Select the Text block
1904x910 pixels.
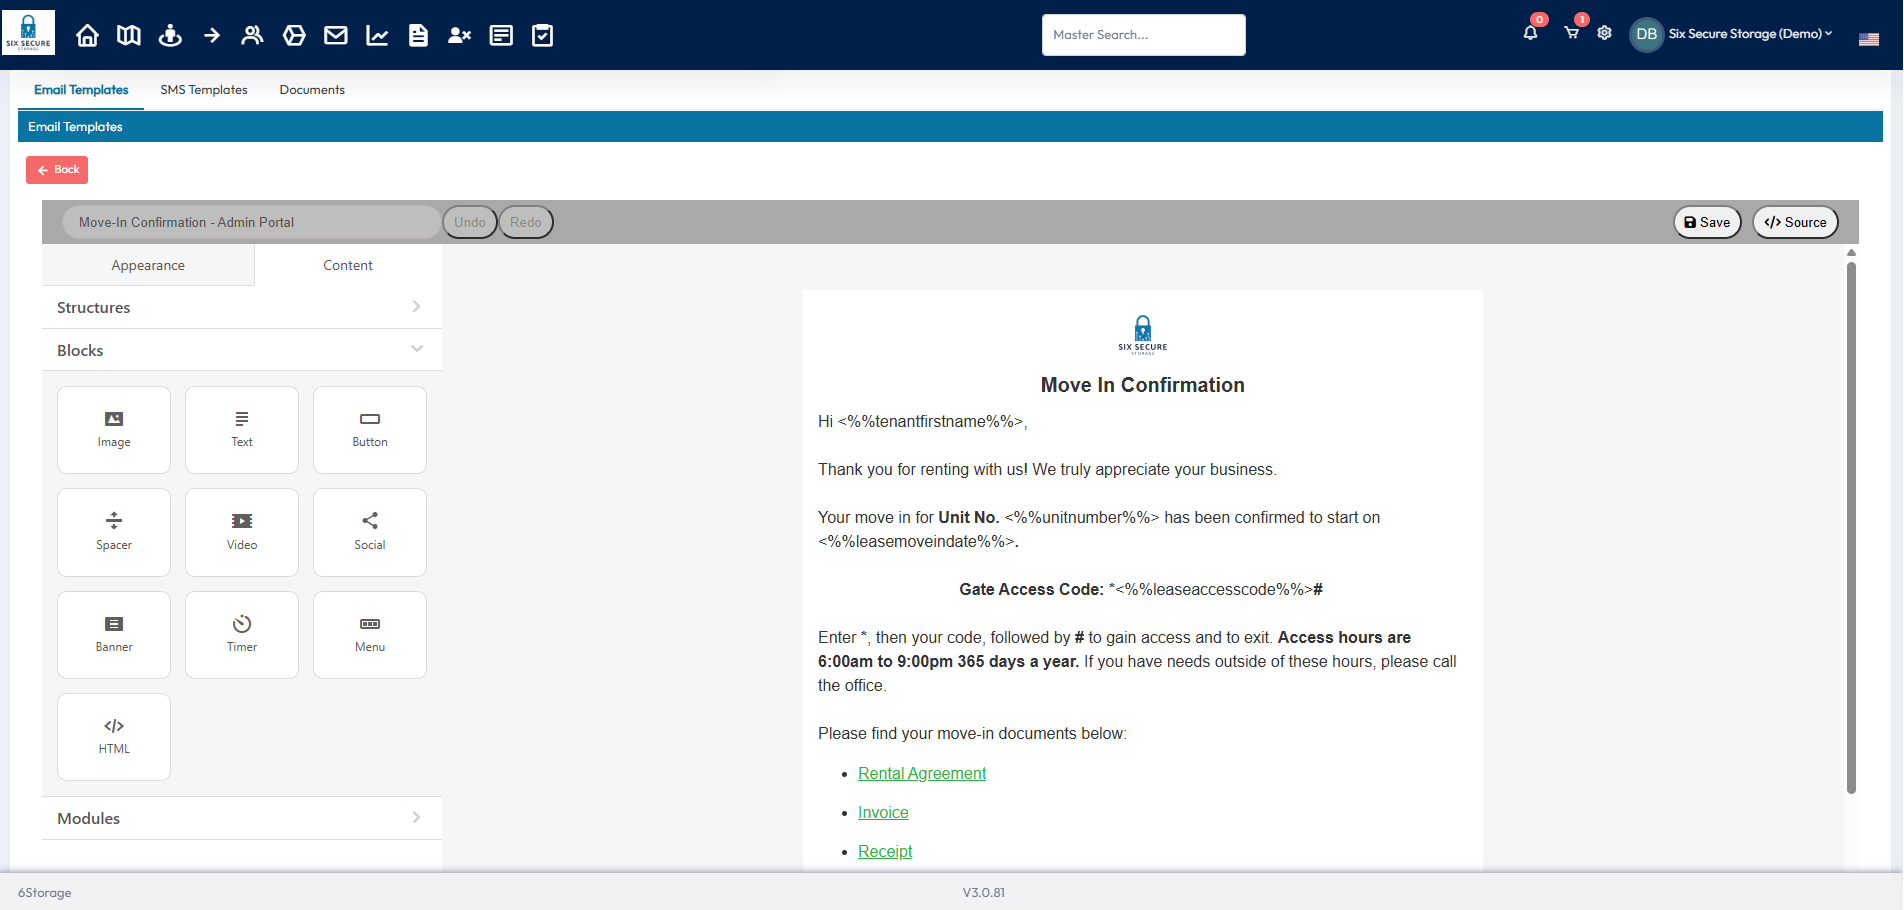pos(242,430)
